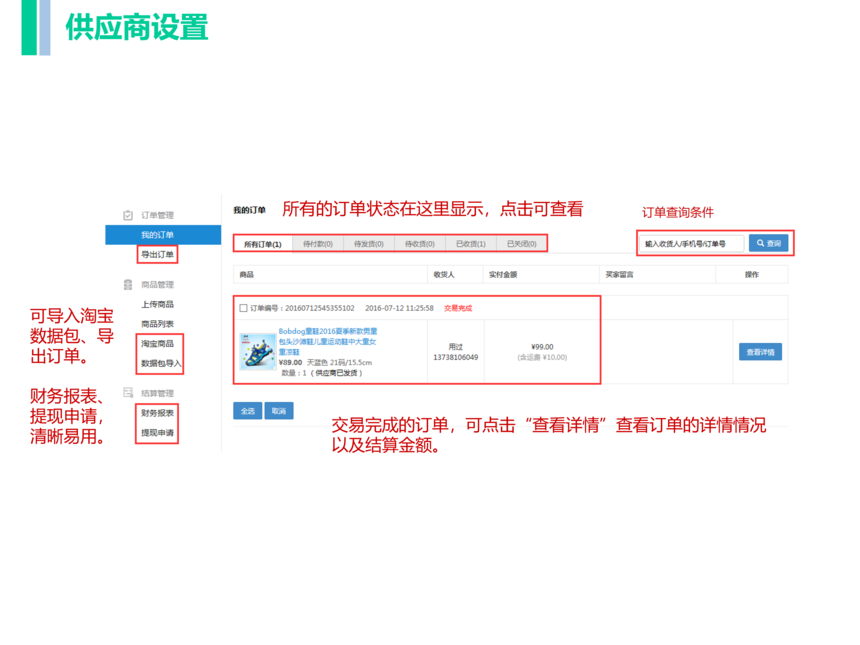Image resolution: width=860 pixels, height=645 pixels.
Task: Click the order search input field
Action: coord(693,243)
